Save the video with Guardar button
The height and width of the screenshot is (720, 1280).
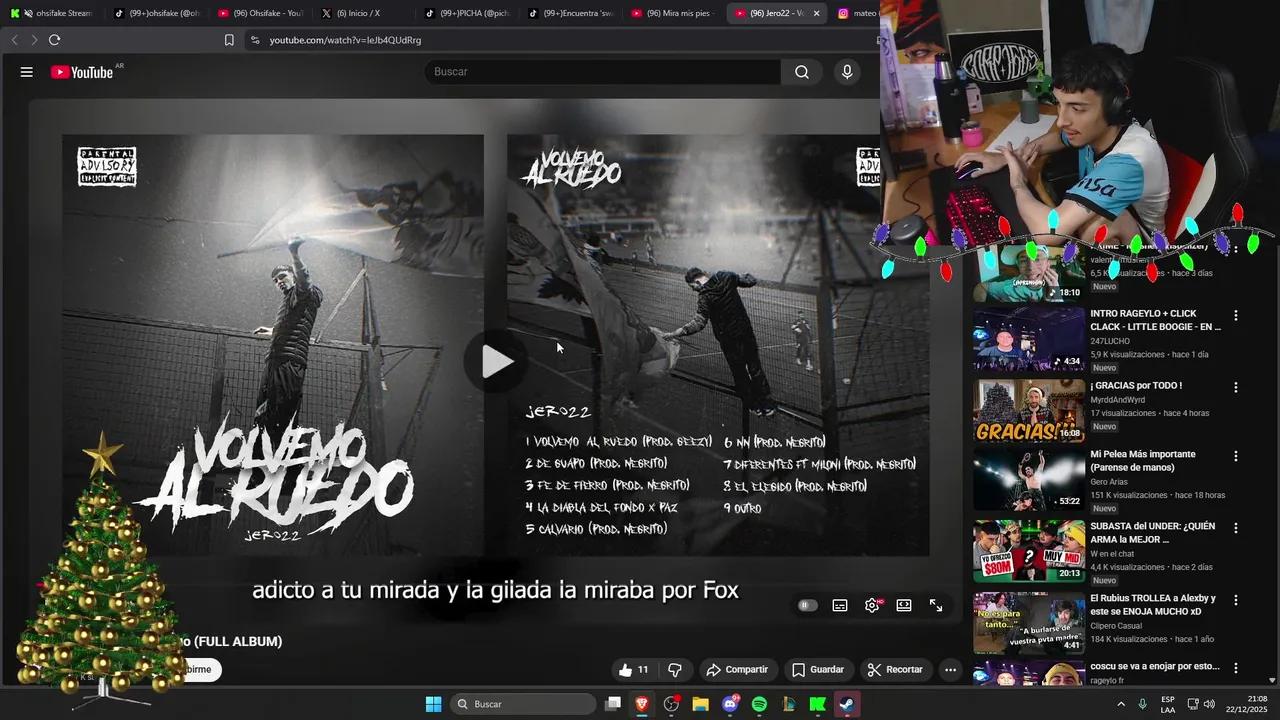(818, 670)
